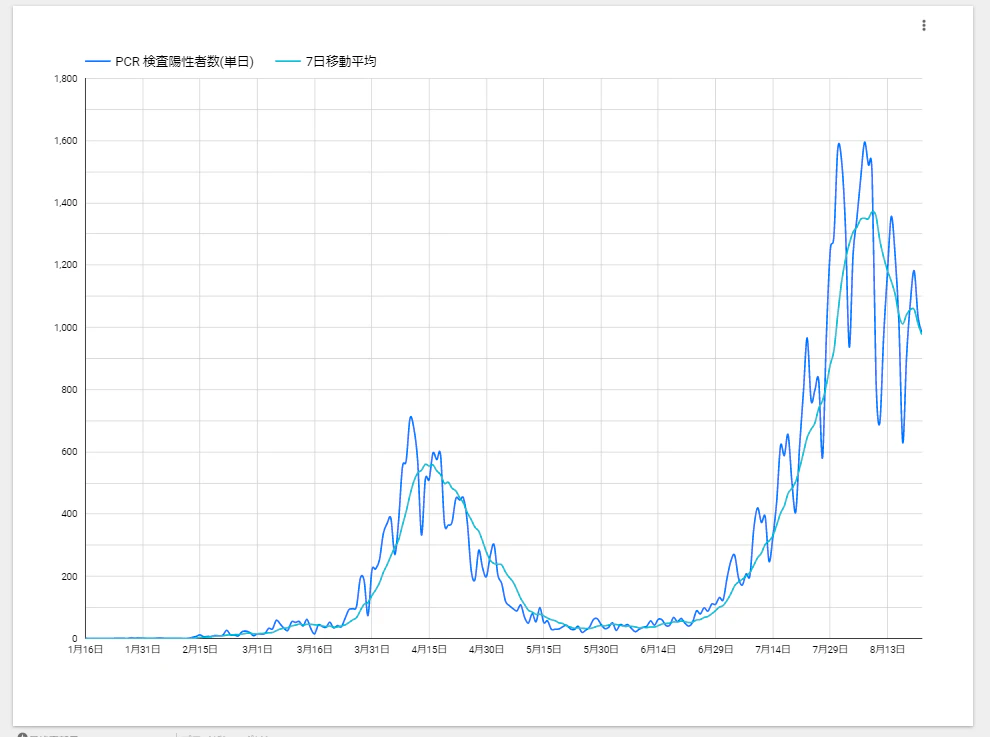This screenshot has height=737, width=990.
Task: Click the 400 y-axis value
Action: point(69,513)
